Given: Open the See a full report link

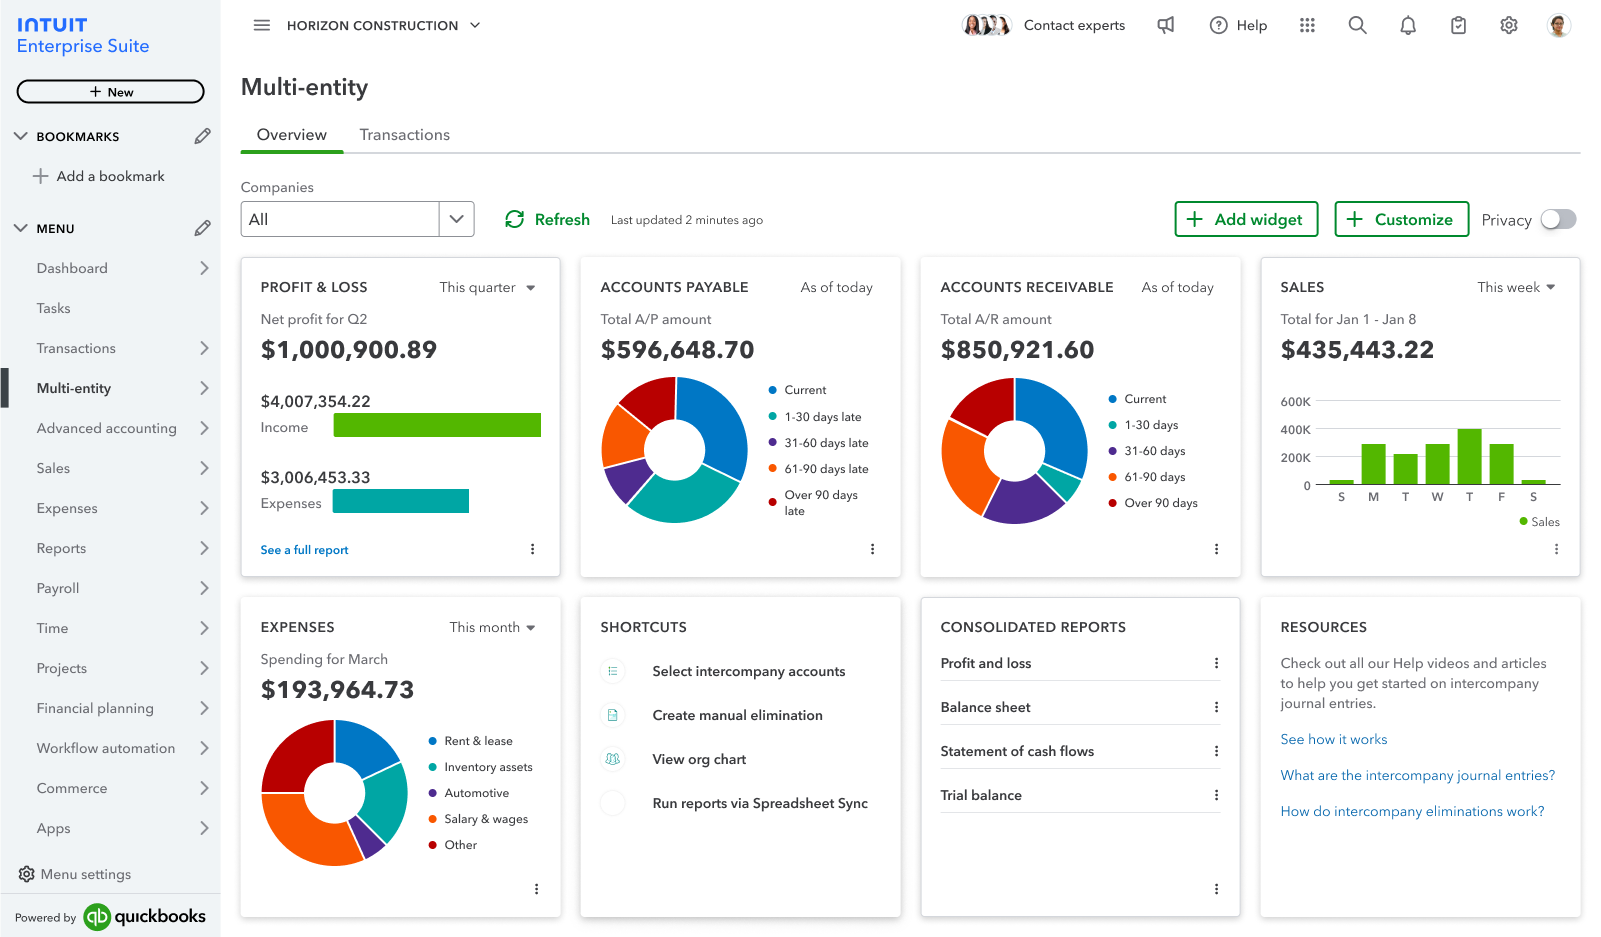Looking at the screenshot, I should (304, 549).
